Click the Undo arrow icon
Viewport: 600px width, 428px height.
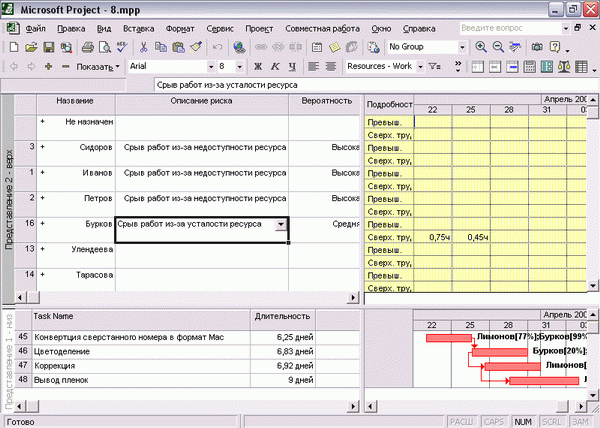(x=217, y=47)
